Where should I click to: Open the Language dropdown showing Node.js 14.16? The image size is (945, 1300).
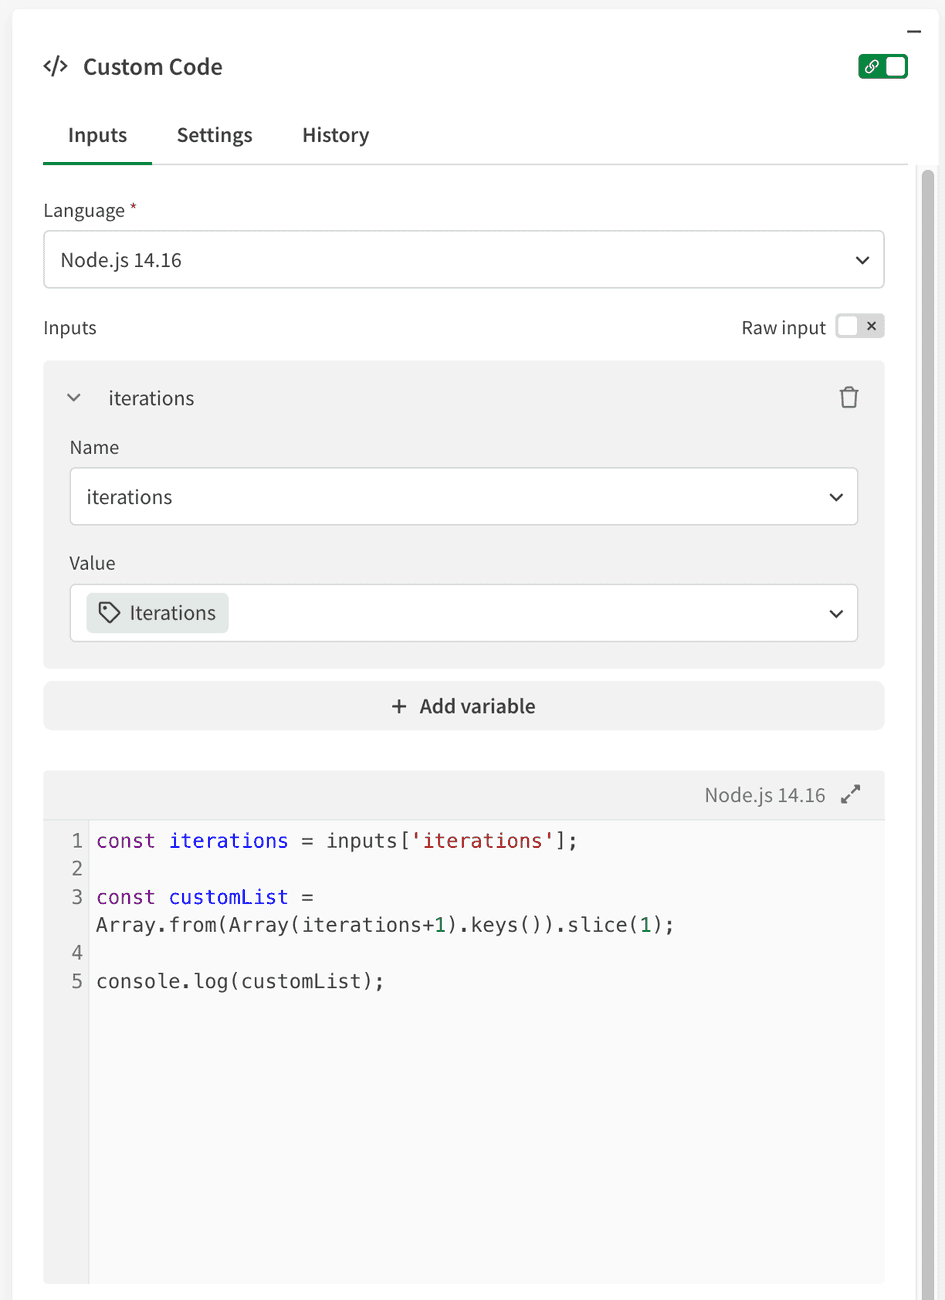(463, 259)
